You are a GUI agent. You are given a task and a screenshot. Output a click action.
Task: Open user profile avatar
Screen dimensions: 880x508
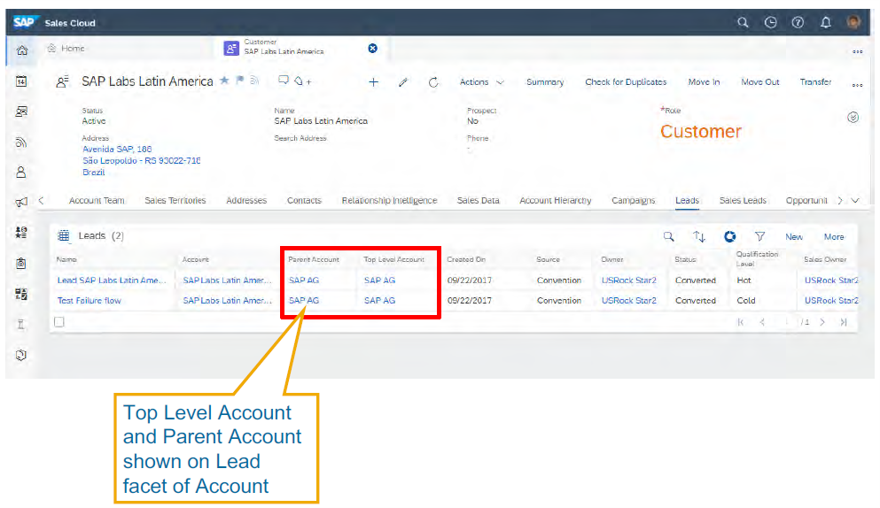854,22
